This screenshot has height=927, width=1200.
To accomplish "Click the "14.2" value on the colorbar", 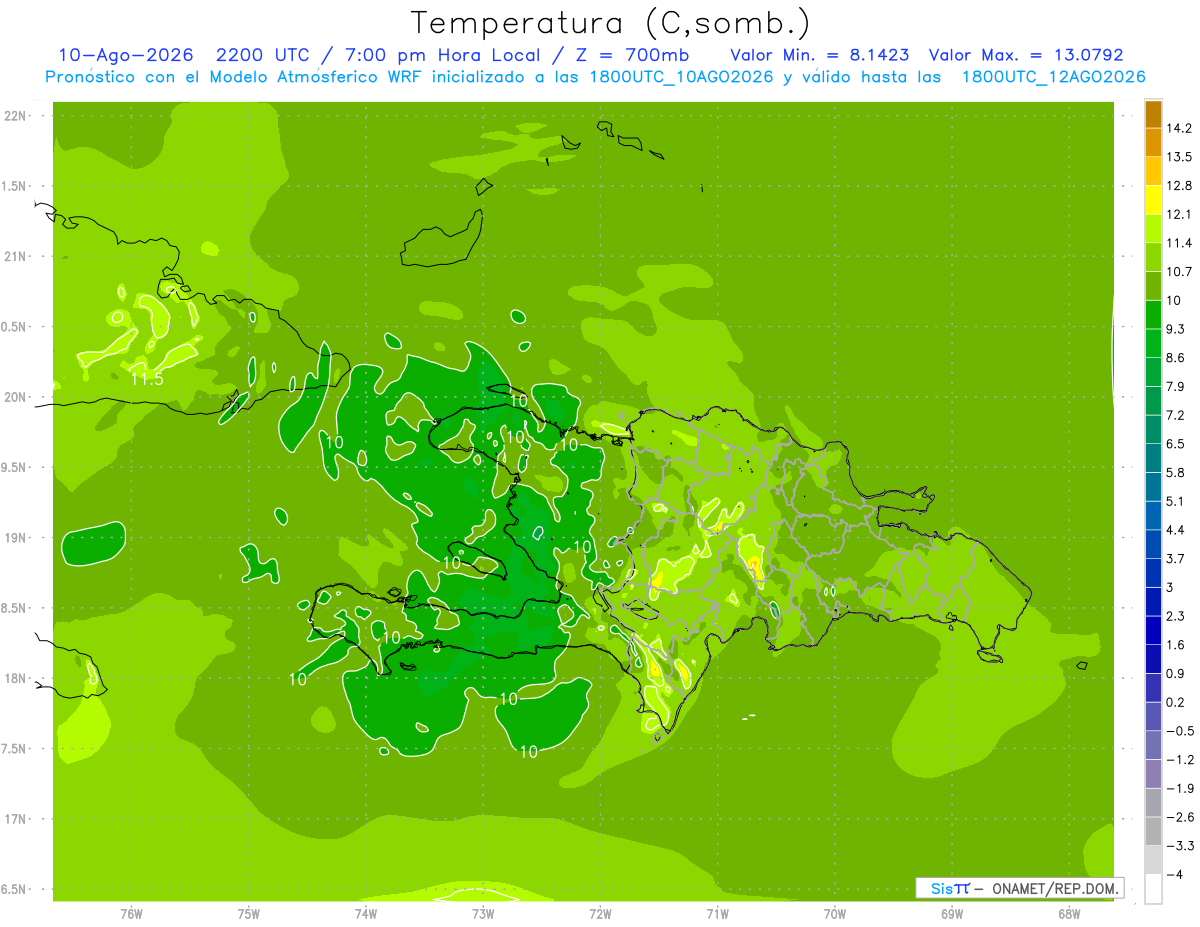I will [x=1179, y=128].
